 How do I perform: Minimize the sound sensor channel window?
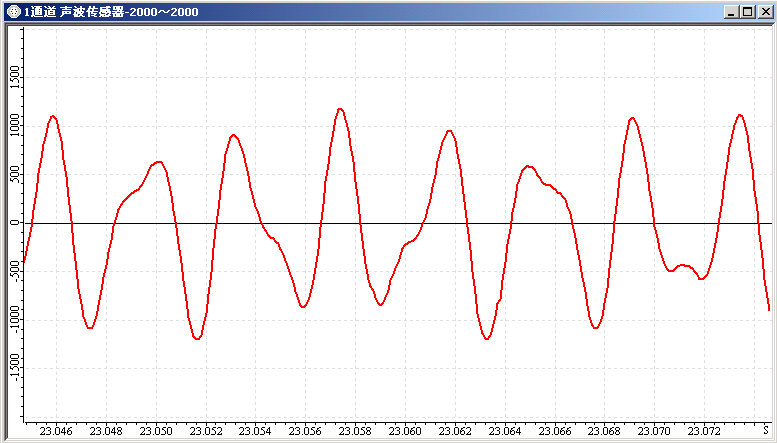pos(732,11)
